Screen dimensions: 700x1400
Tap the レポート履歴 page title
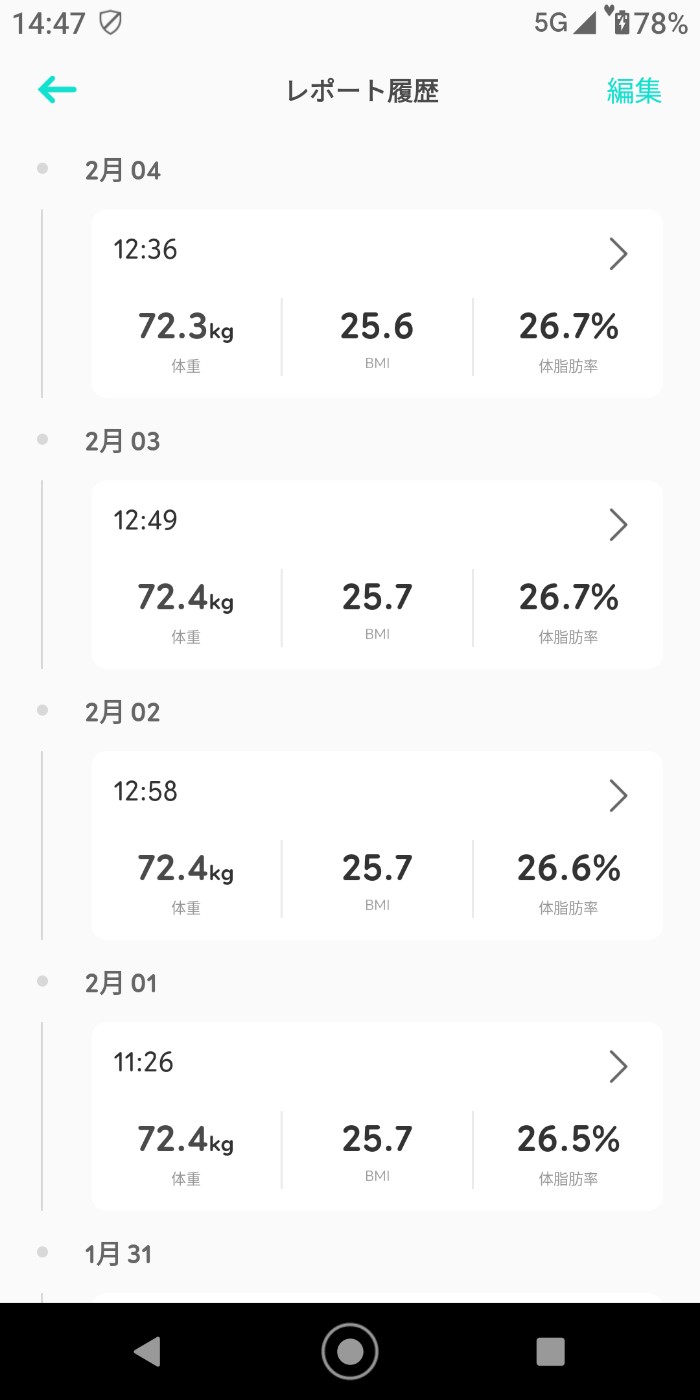click(x=362, y=91)
